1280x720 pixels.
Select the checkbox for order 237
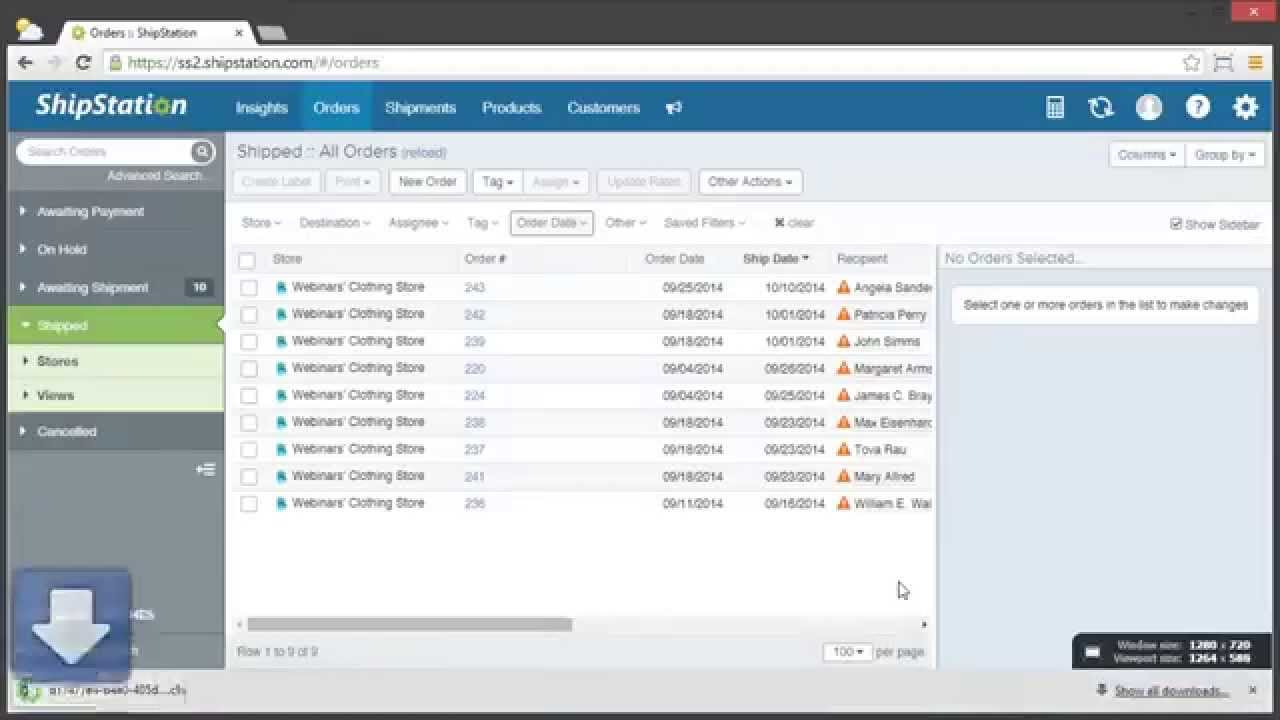(248, 450)
